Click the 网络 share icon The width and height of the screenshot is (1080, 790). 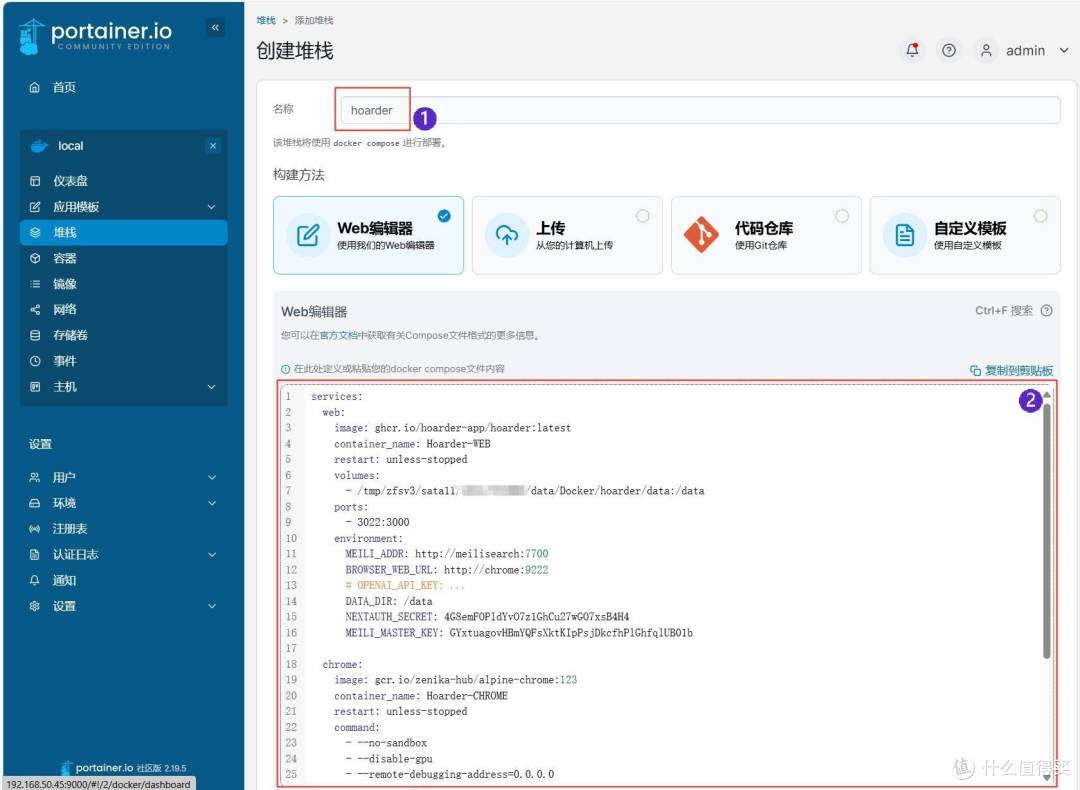click(35, 310)
